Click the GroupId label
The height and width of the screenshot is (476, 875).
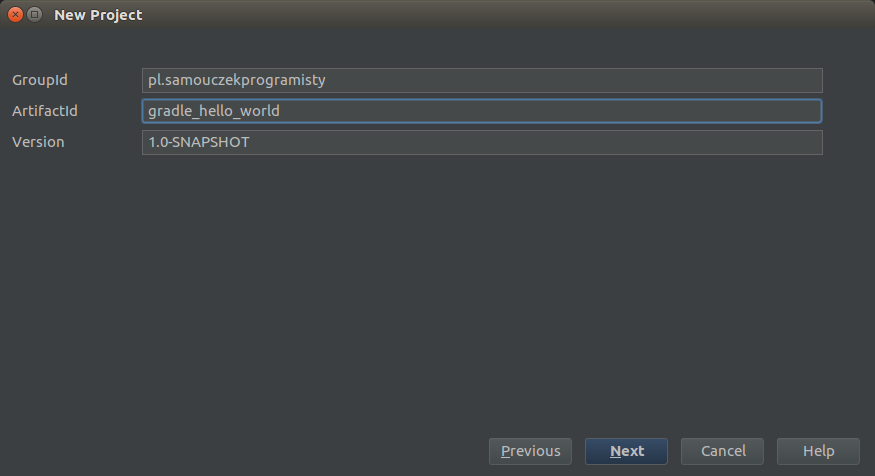(x=40, y=80)
